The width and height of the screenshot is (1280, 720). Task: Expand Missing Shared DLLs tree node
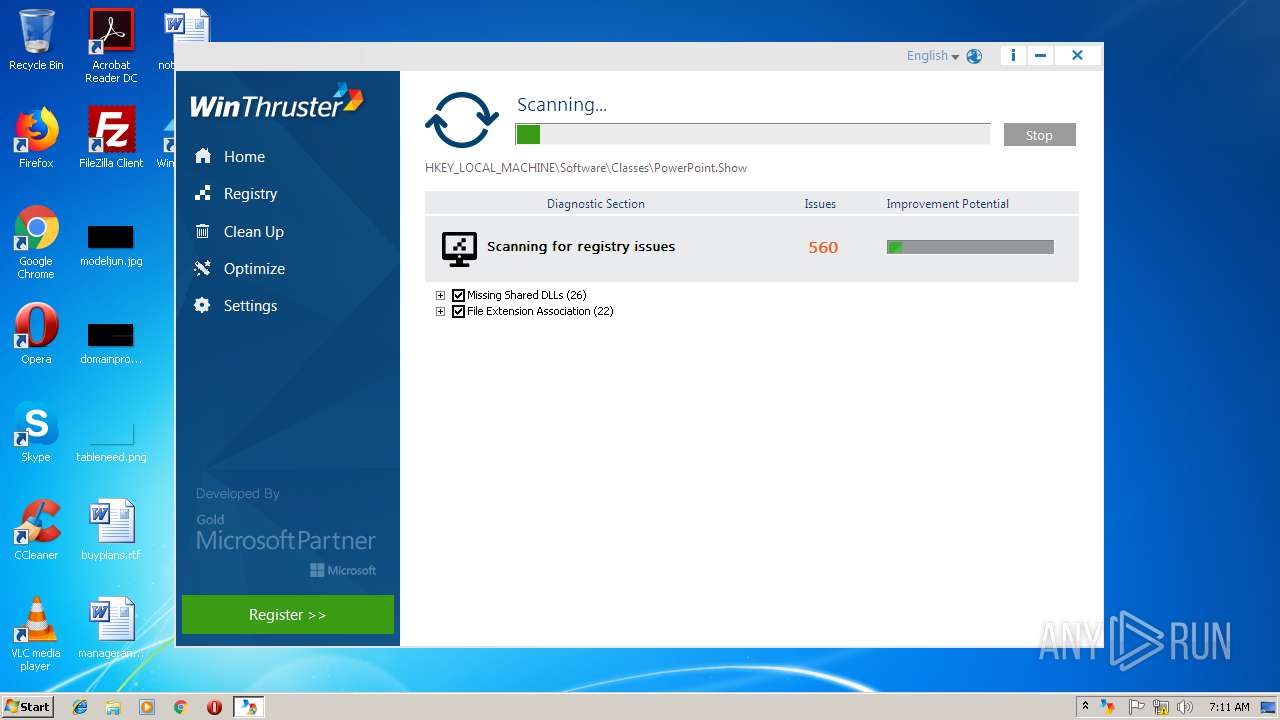(x=440, y=295)
